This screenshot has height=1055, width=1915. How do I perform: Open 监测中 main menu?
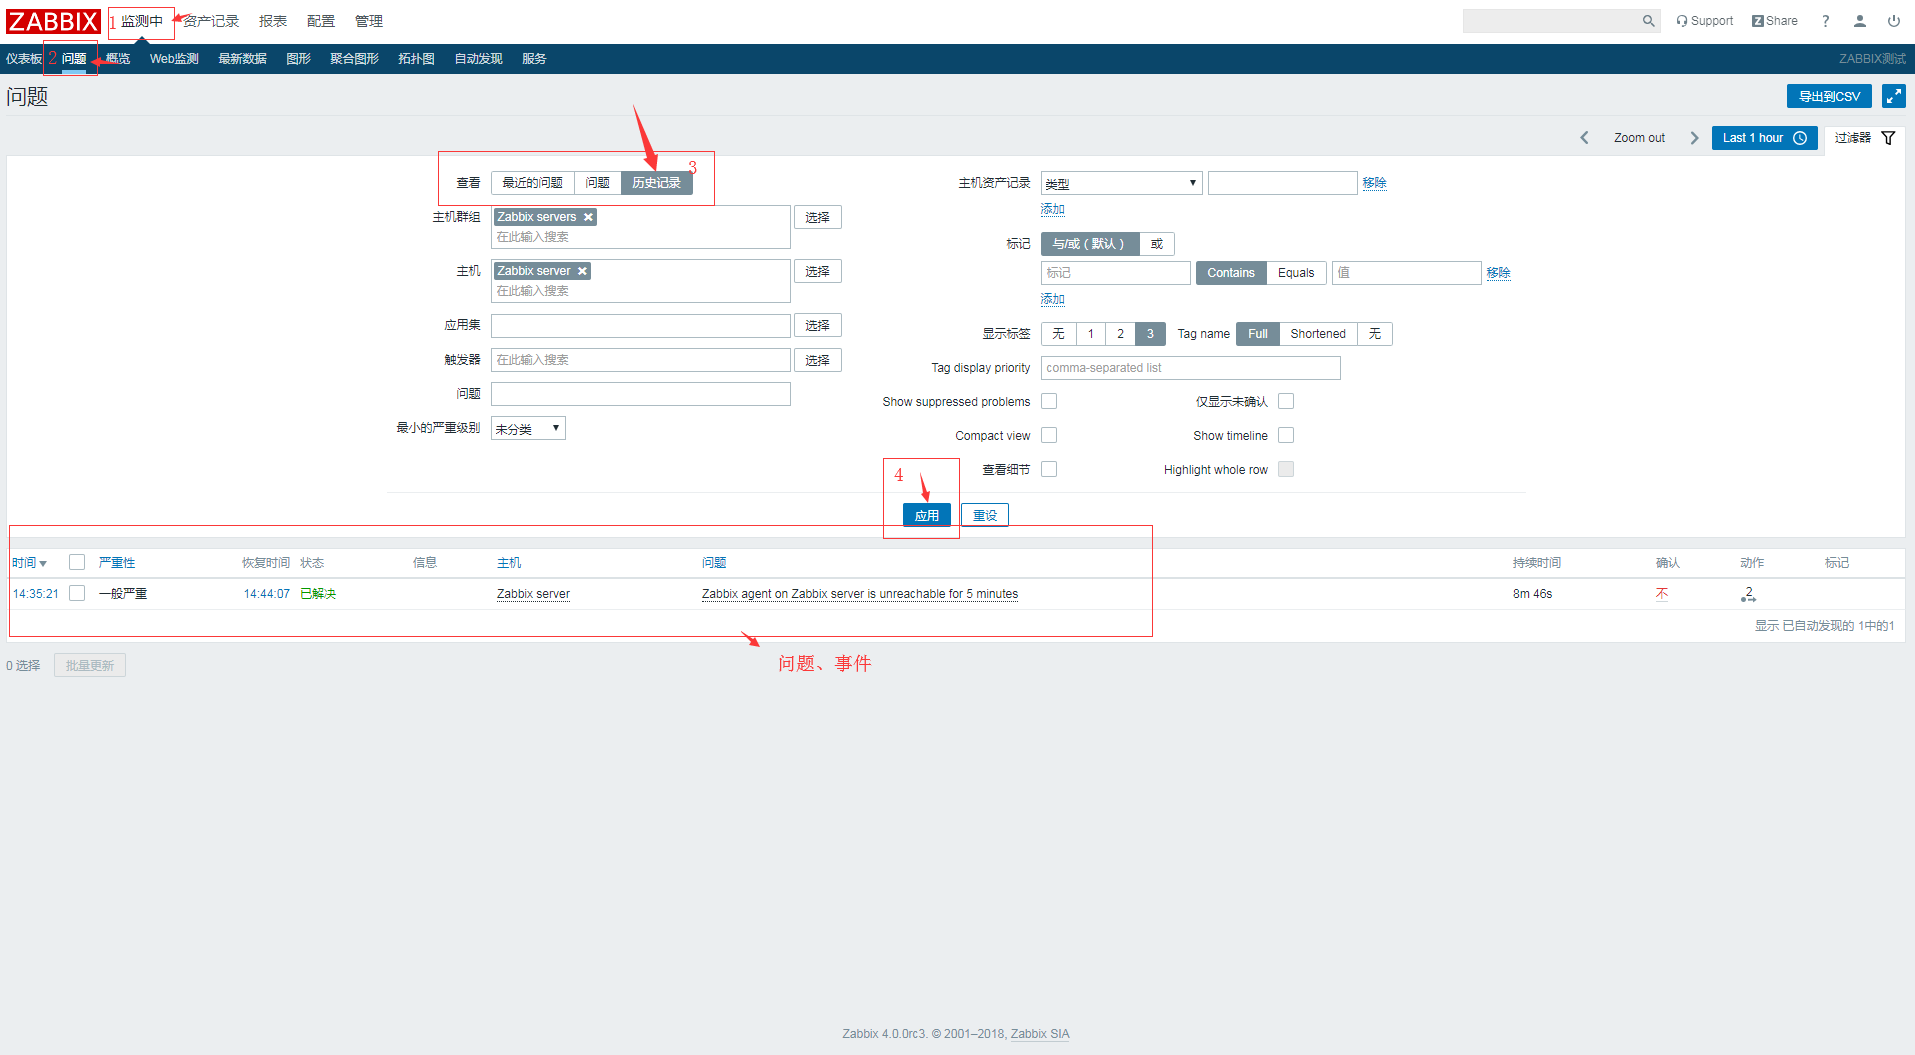tap(142, 21)
